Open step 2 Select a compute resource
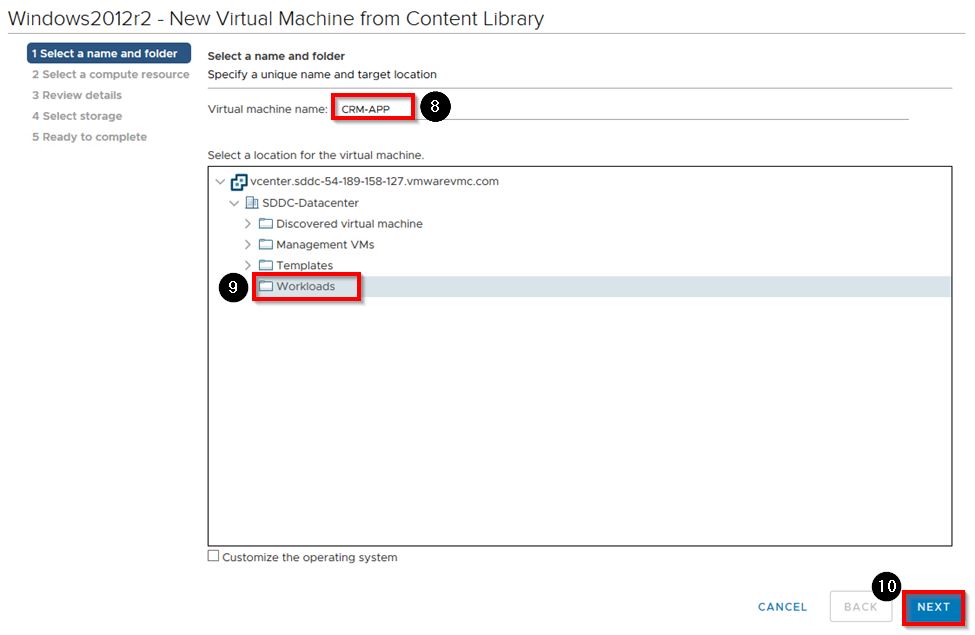 click(110, 75)
